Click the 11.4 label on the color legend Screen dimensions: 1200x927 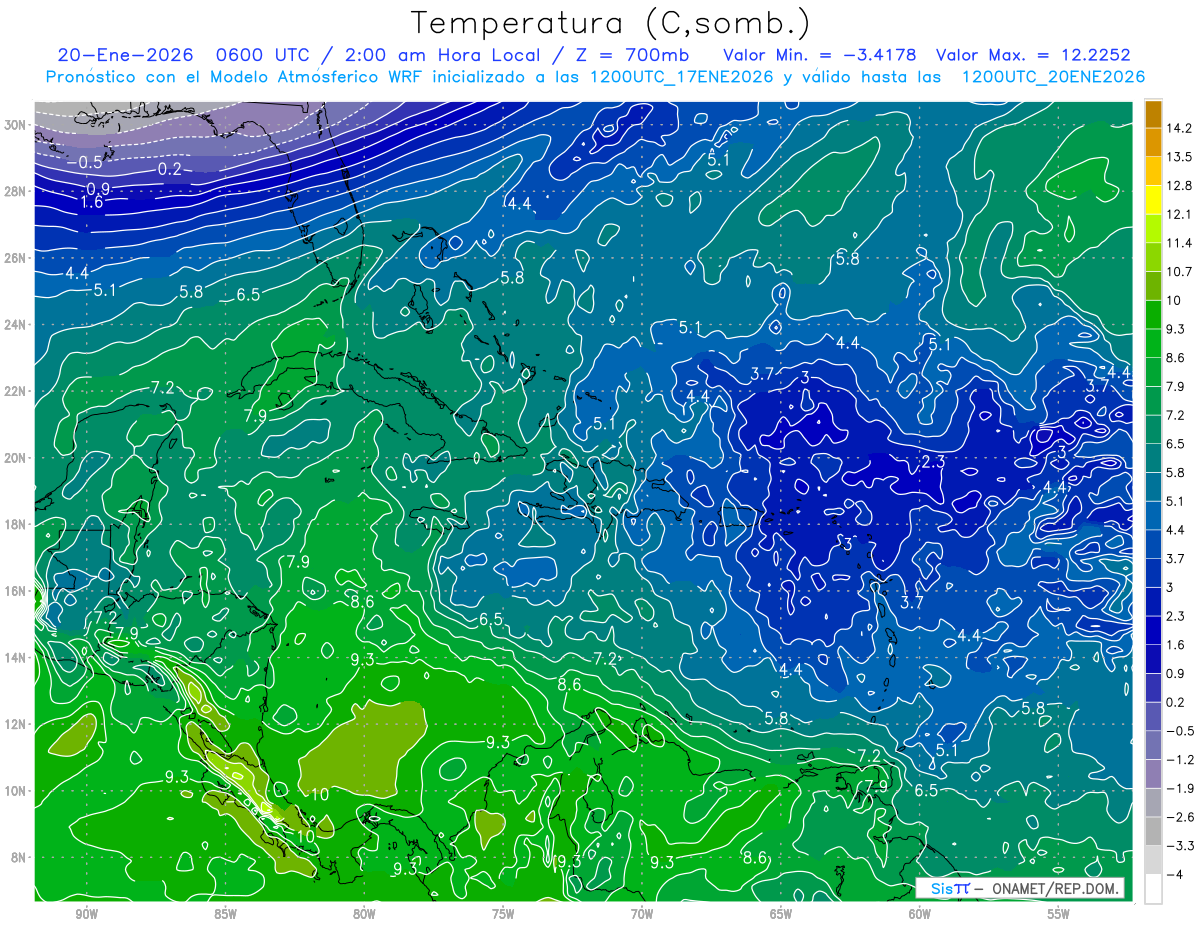click(x=1179, y=243)
